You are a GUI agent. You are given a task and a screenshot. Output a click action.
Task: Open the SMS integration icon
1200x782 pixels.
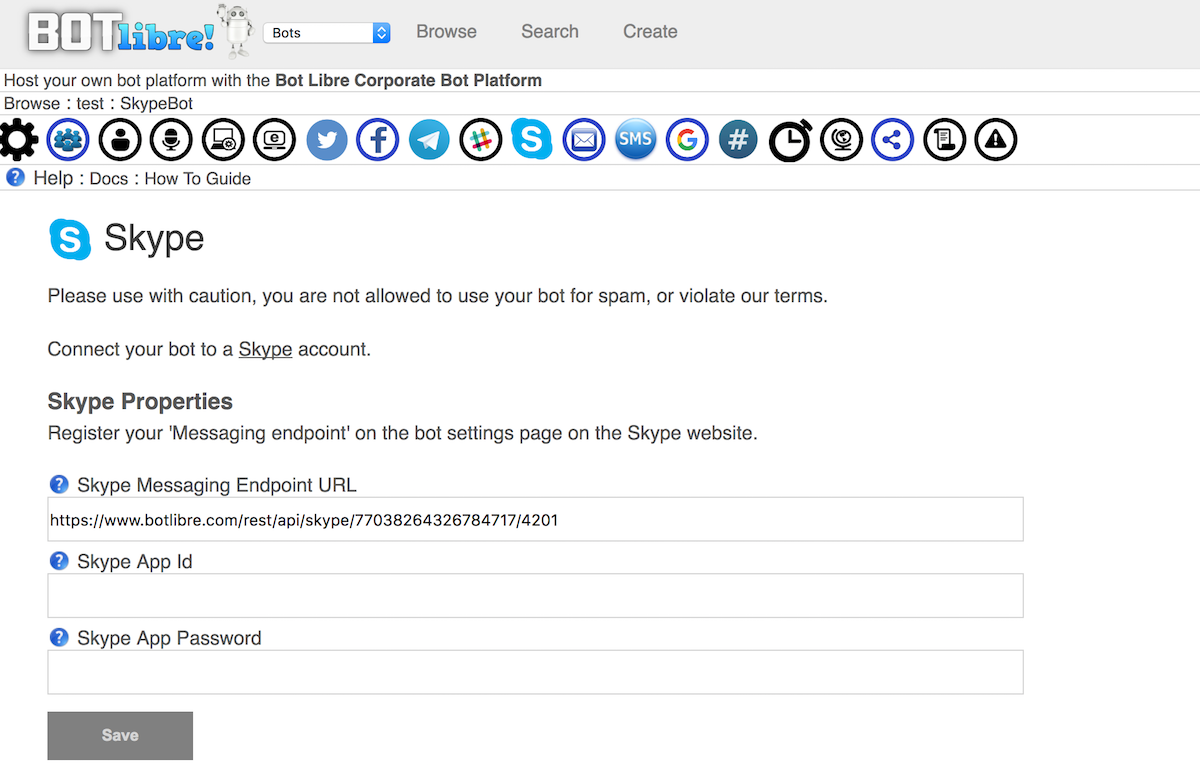coord(635,140)
